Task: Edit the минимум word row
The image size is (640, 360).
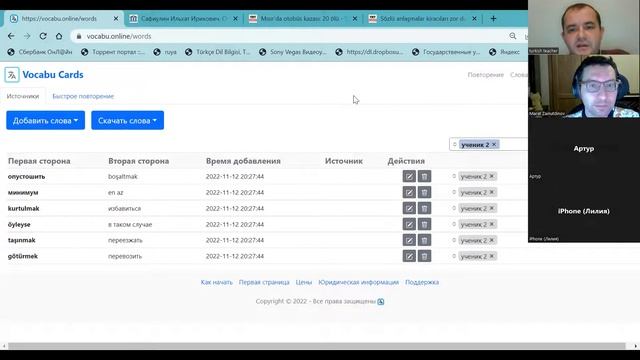Action: 409,192
